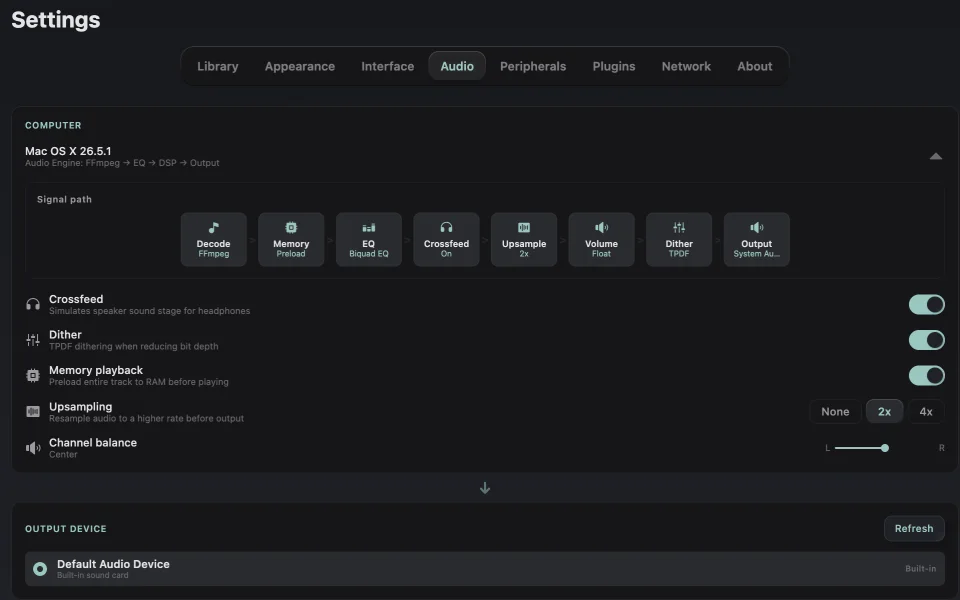Click the Mac OS X 26.5.1 label
The height and width of the screenshot is (600, 960).
click(x=68, y=151)
